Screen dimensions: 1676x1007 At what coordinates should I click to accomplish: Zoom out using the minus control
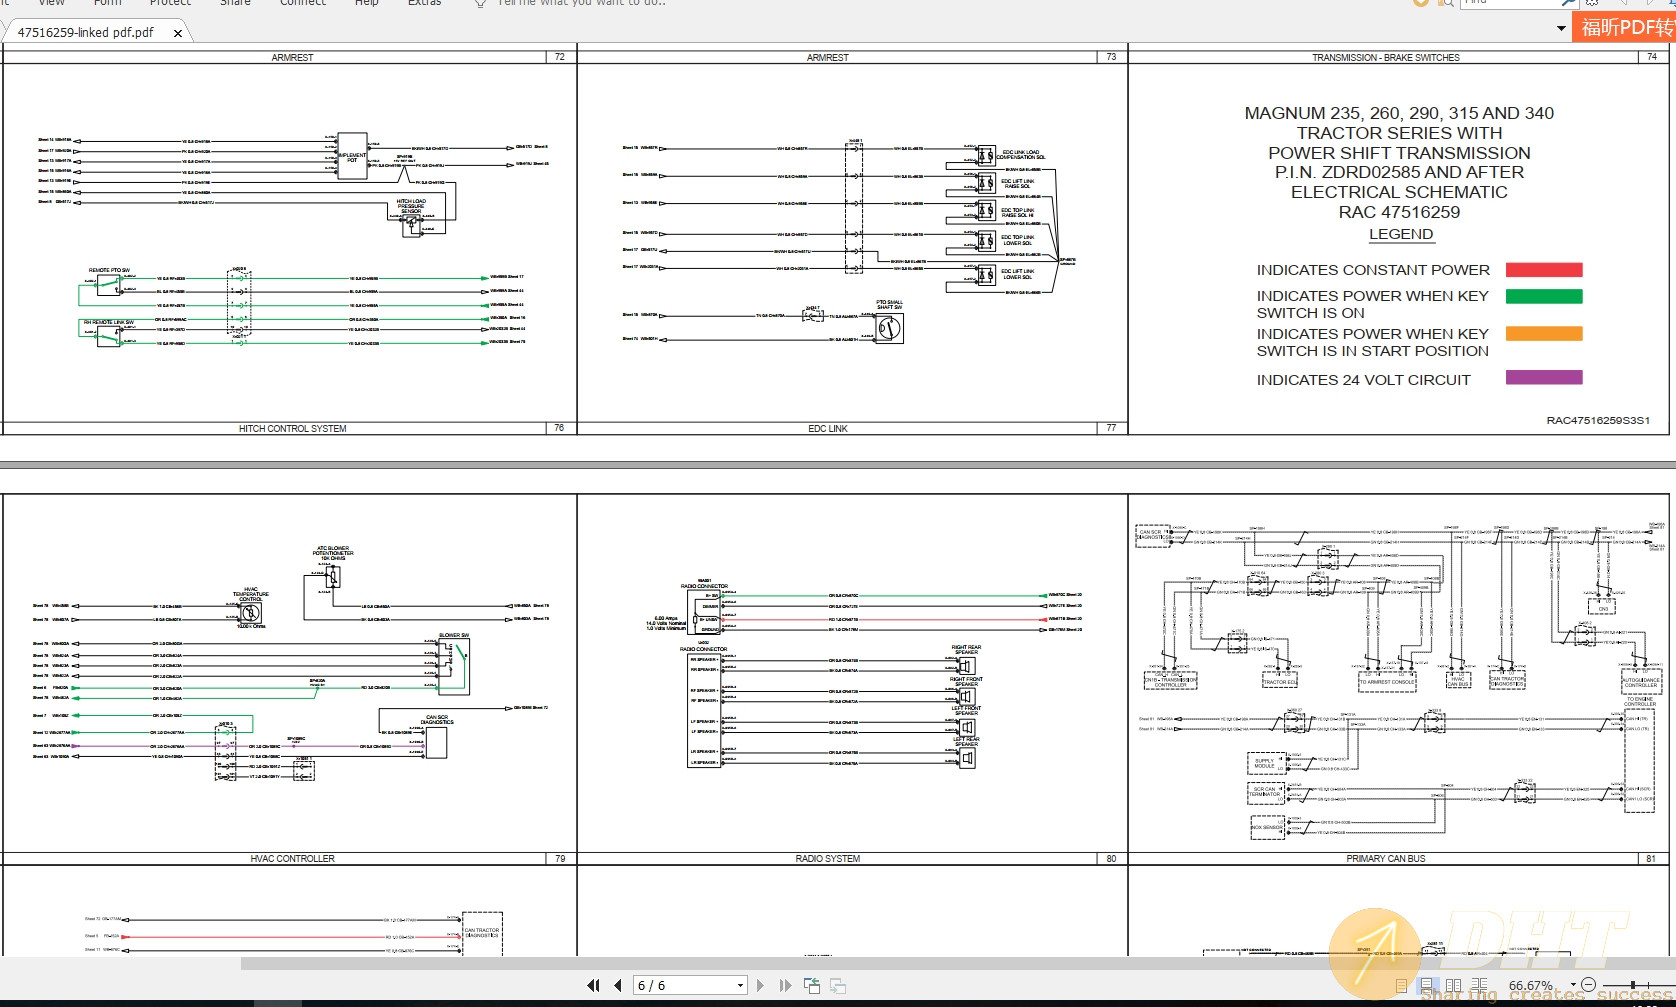[1589, 985]
